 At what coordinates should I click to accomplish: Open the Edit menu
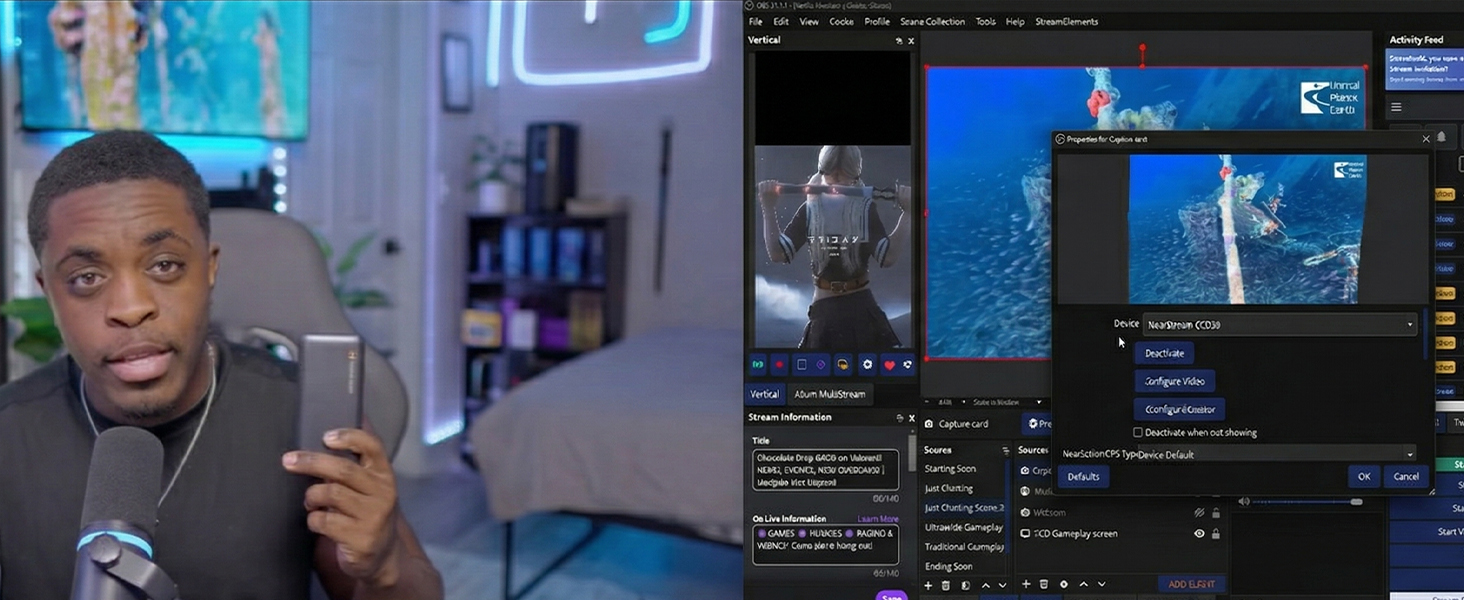click(781, 21)
